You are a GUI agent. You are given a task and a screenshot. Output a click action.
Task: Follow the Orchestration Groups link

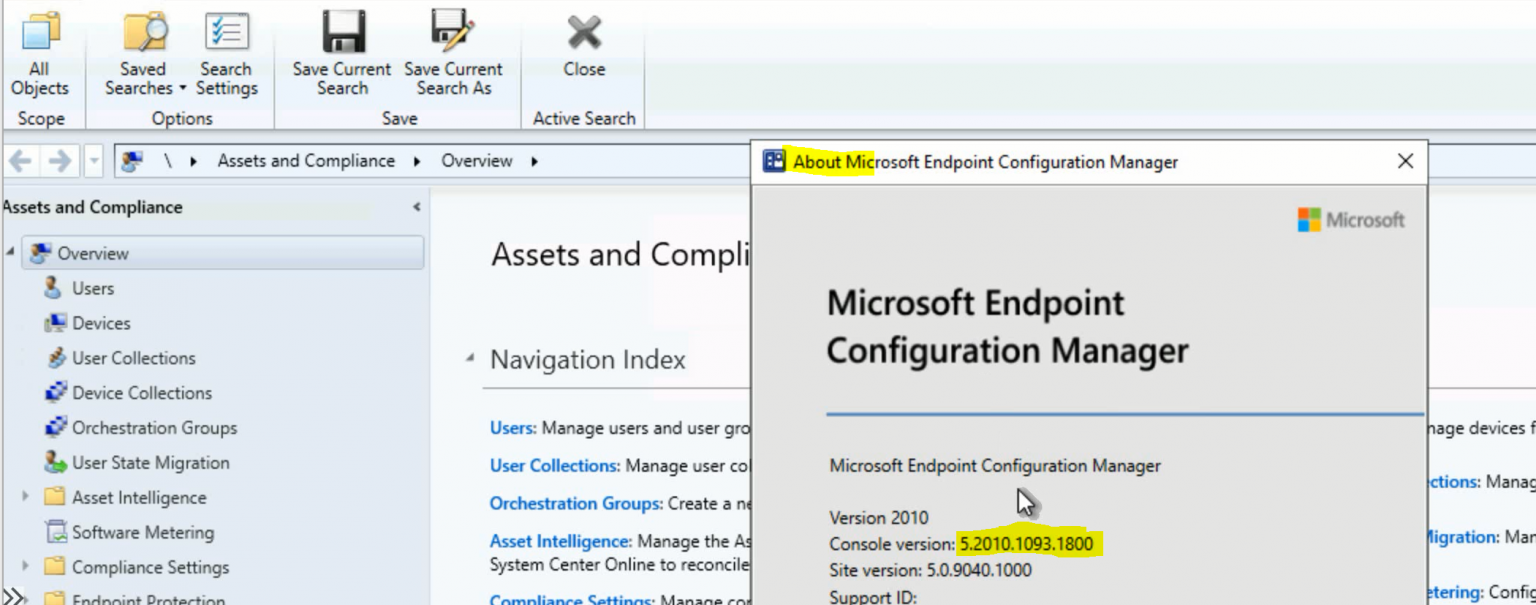tap(576, 504)
